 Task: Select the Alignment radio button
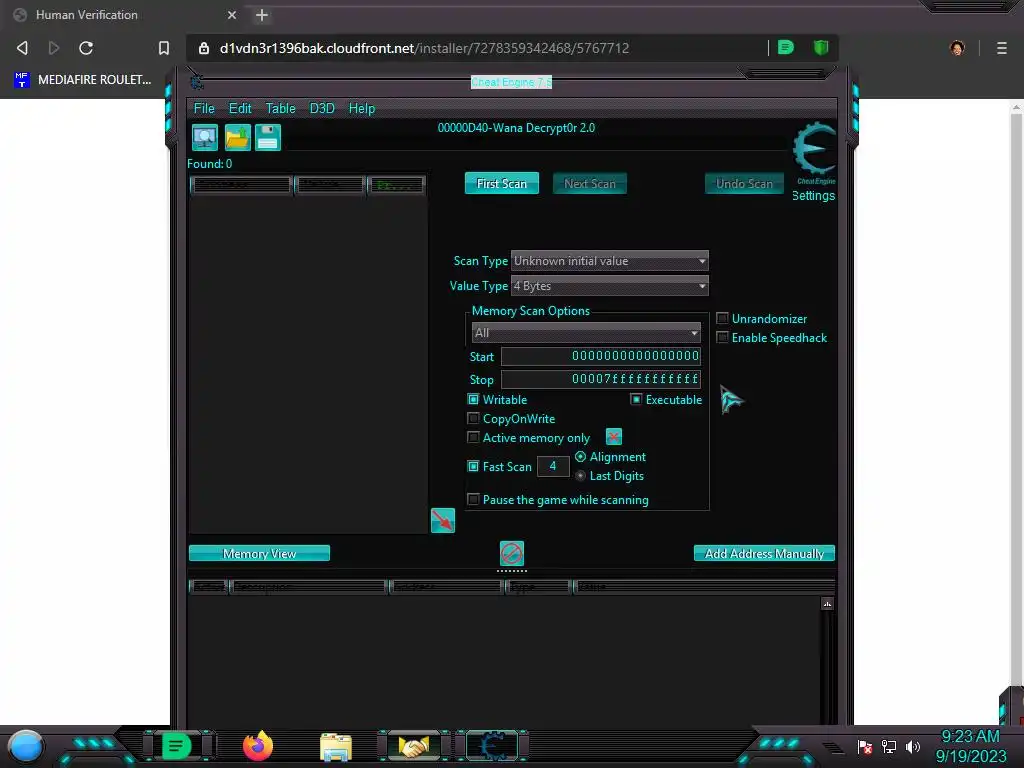tap(581, 456)
